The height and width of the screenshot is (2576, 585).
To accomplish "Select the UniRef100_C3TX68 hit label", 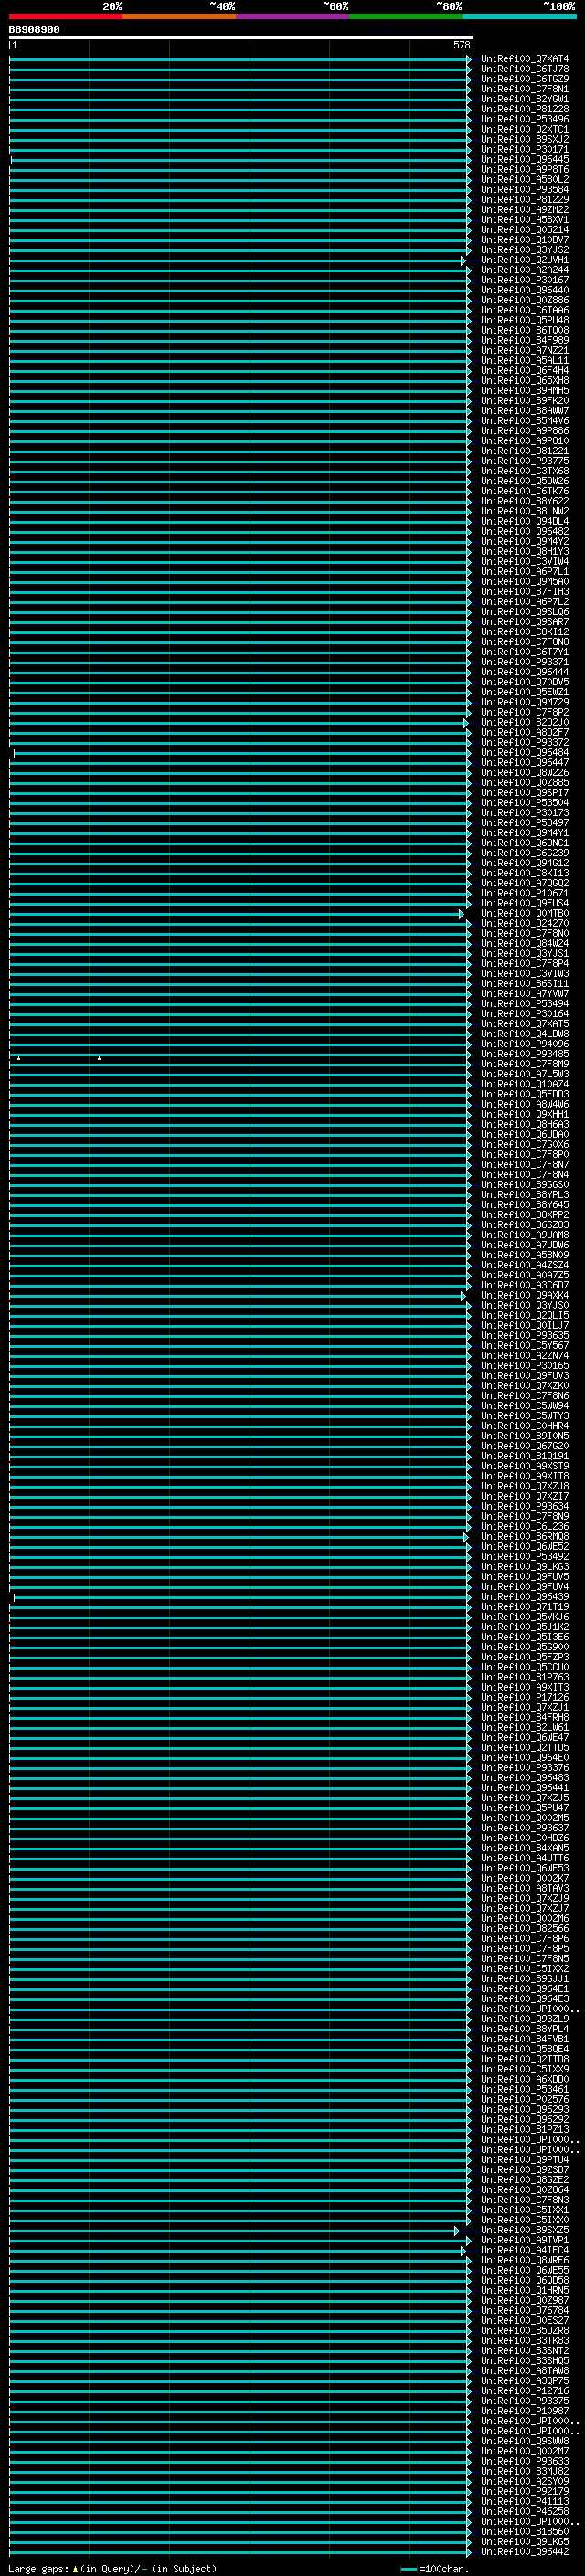I will [x=525, y=470].
